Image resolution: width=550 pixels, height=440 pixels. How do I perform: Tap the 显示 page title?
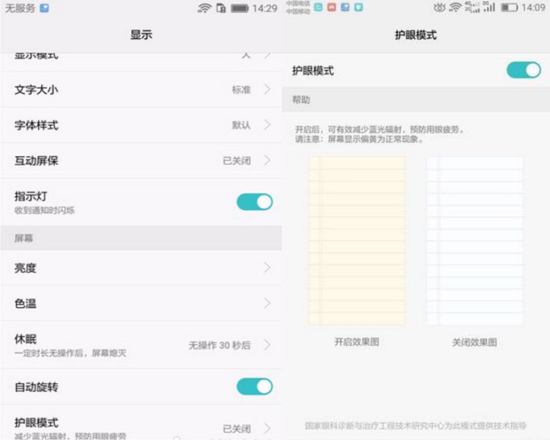pos(141,35)
